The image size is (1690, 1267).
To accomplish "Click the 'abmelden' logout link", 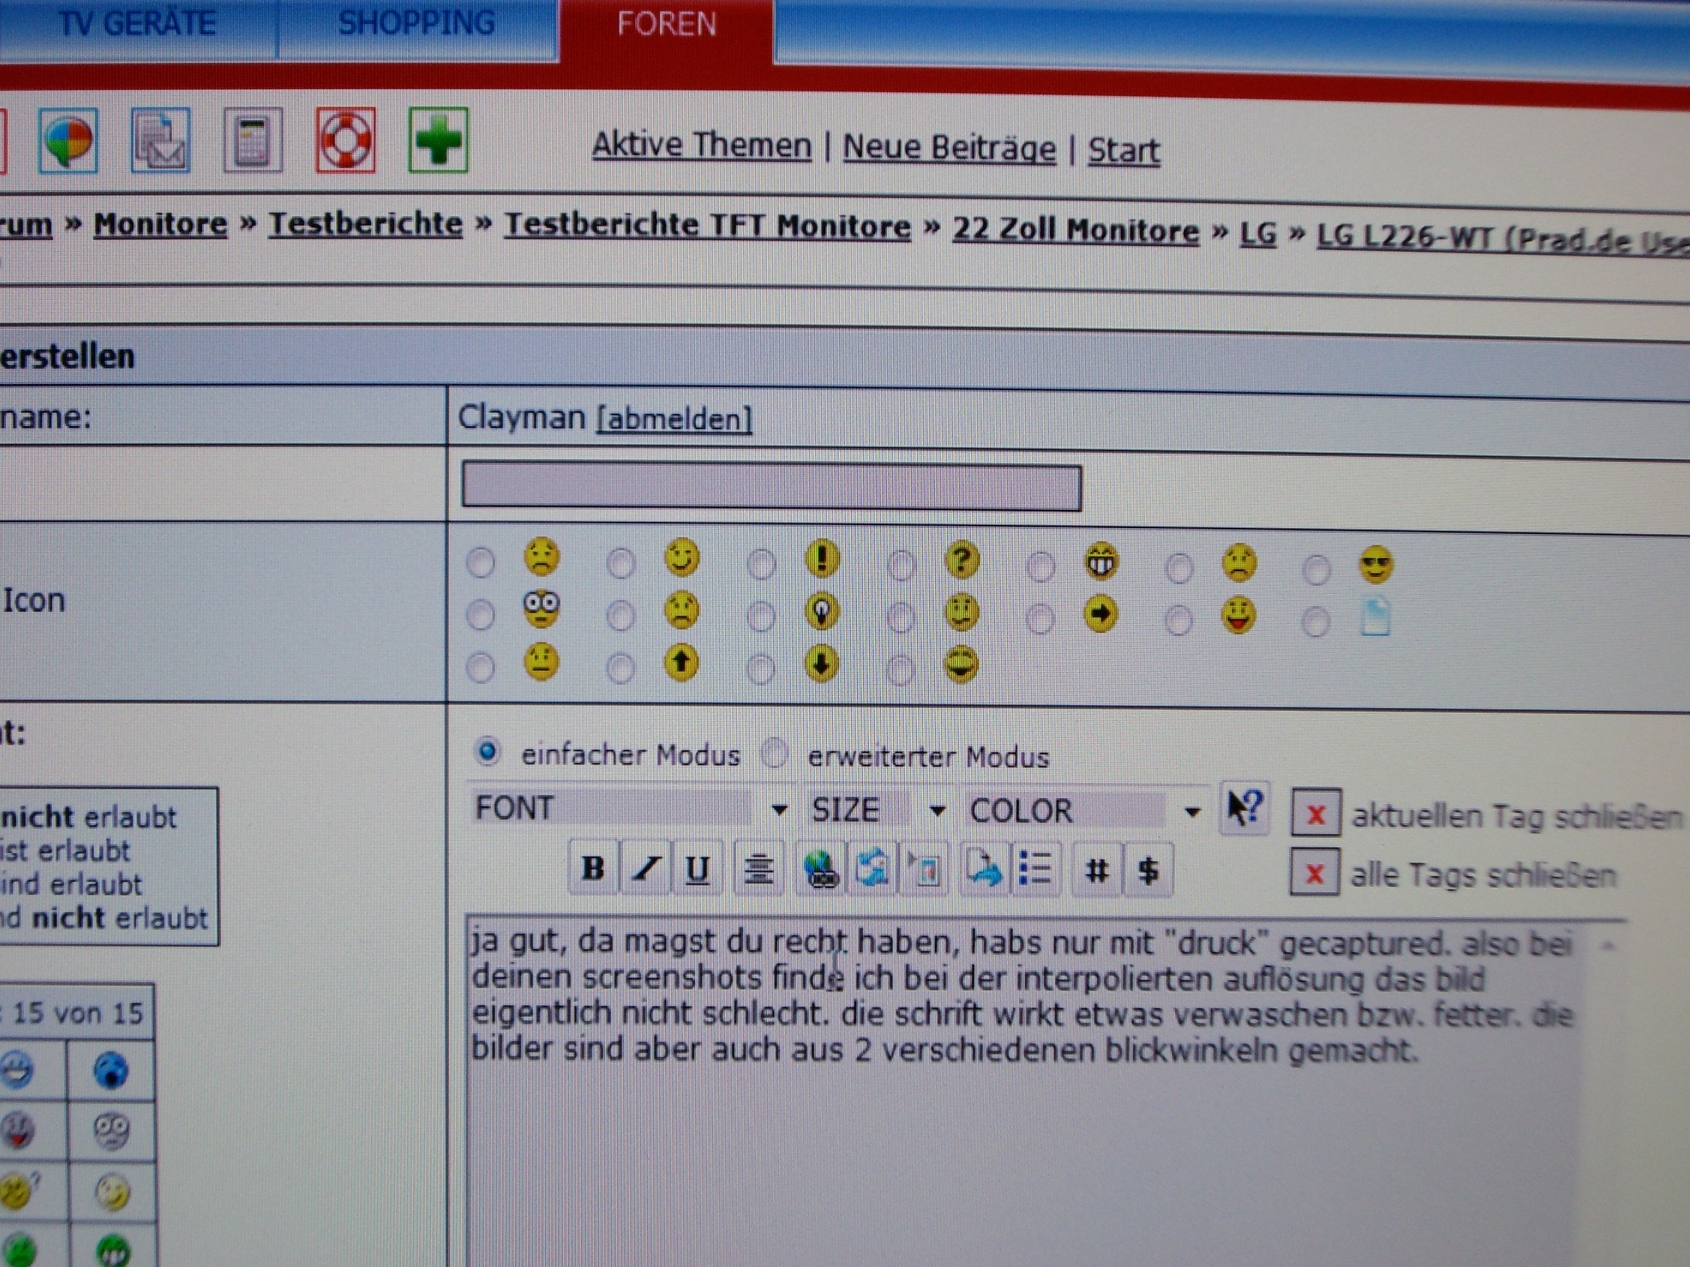I will [x=674, y=419].
